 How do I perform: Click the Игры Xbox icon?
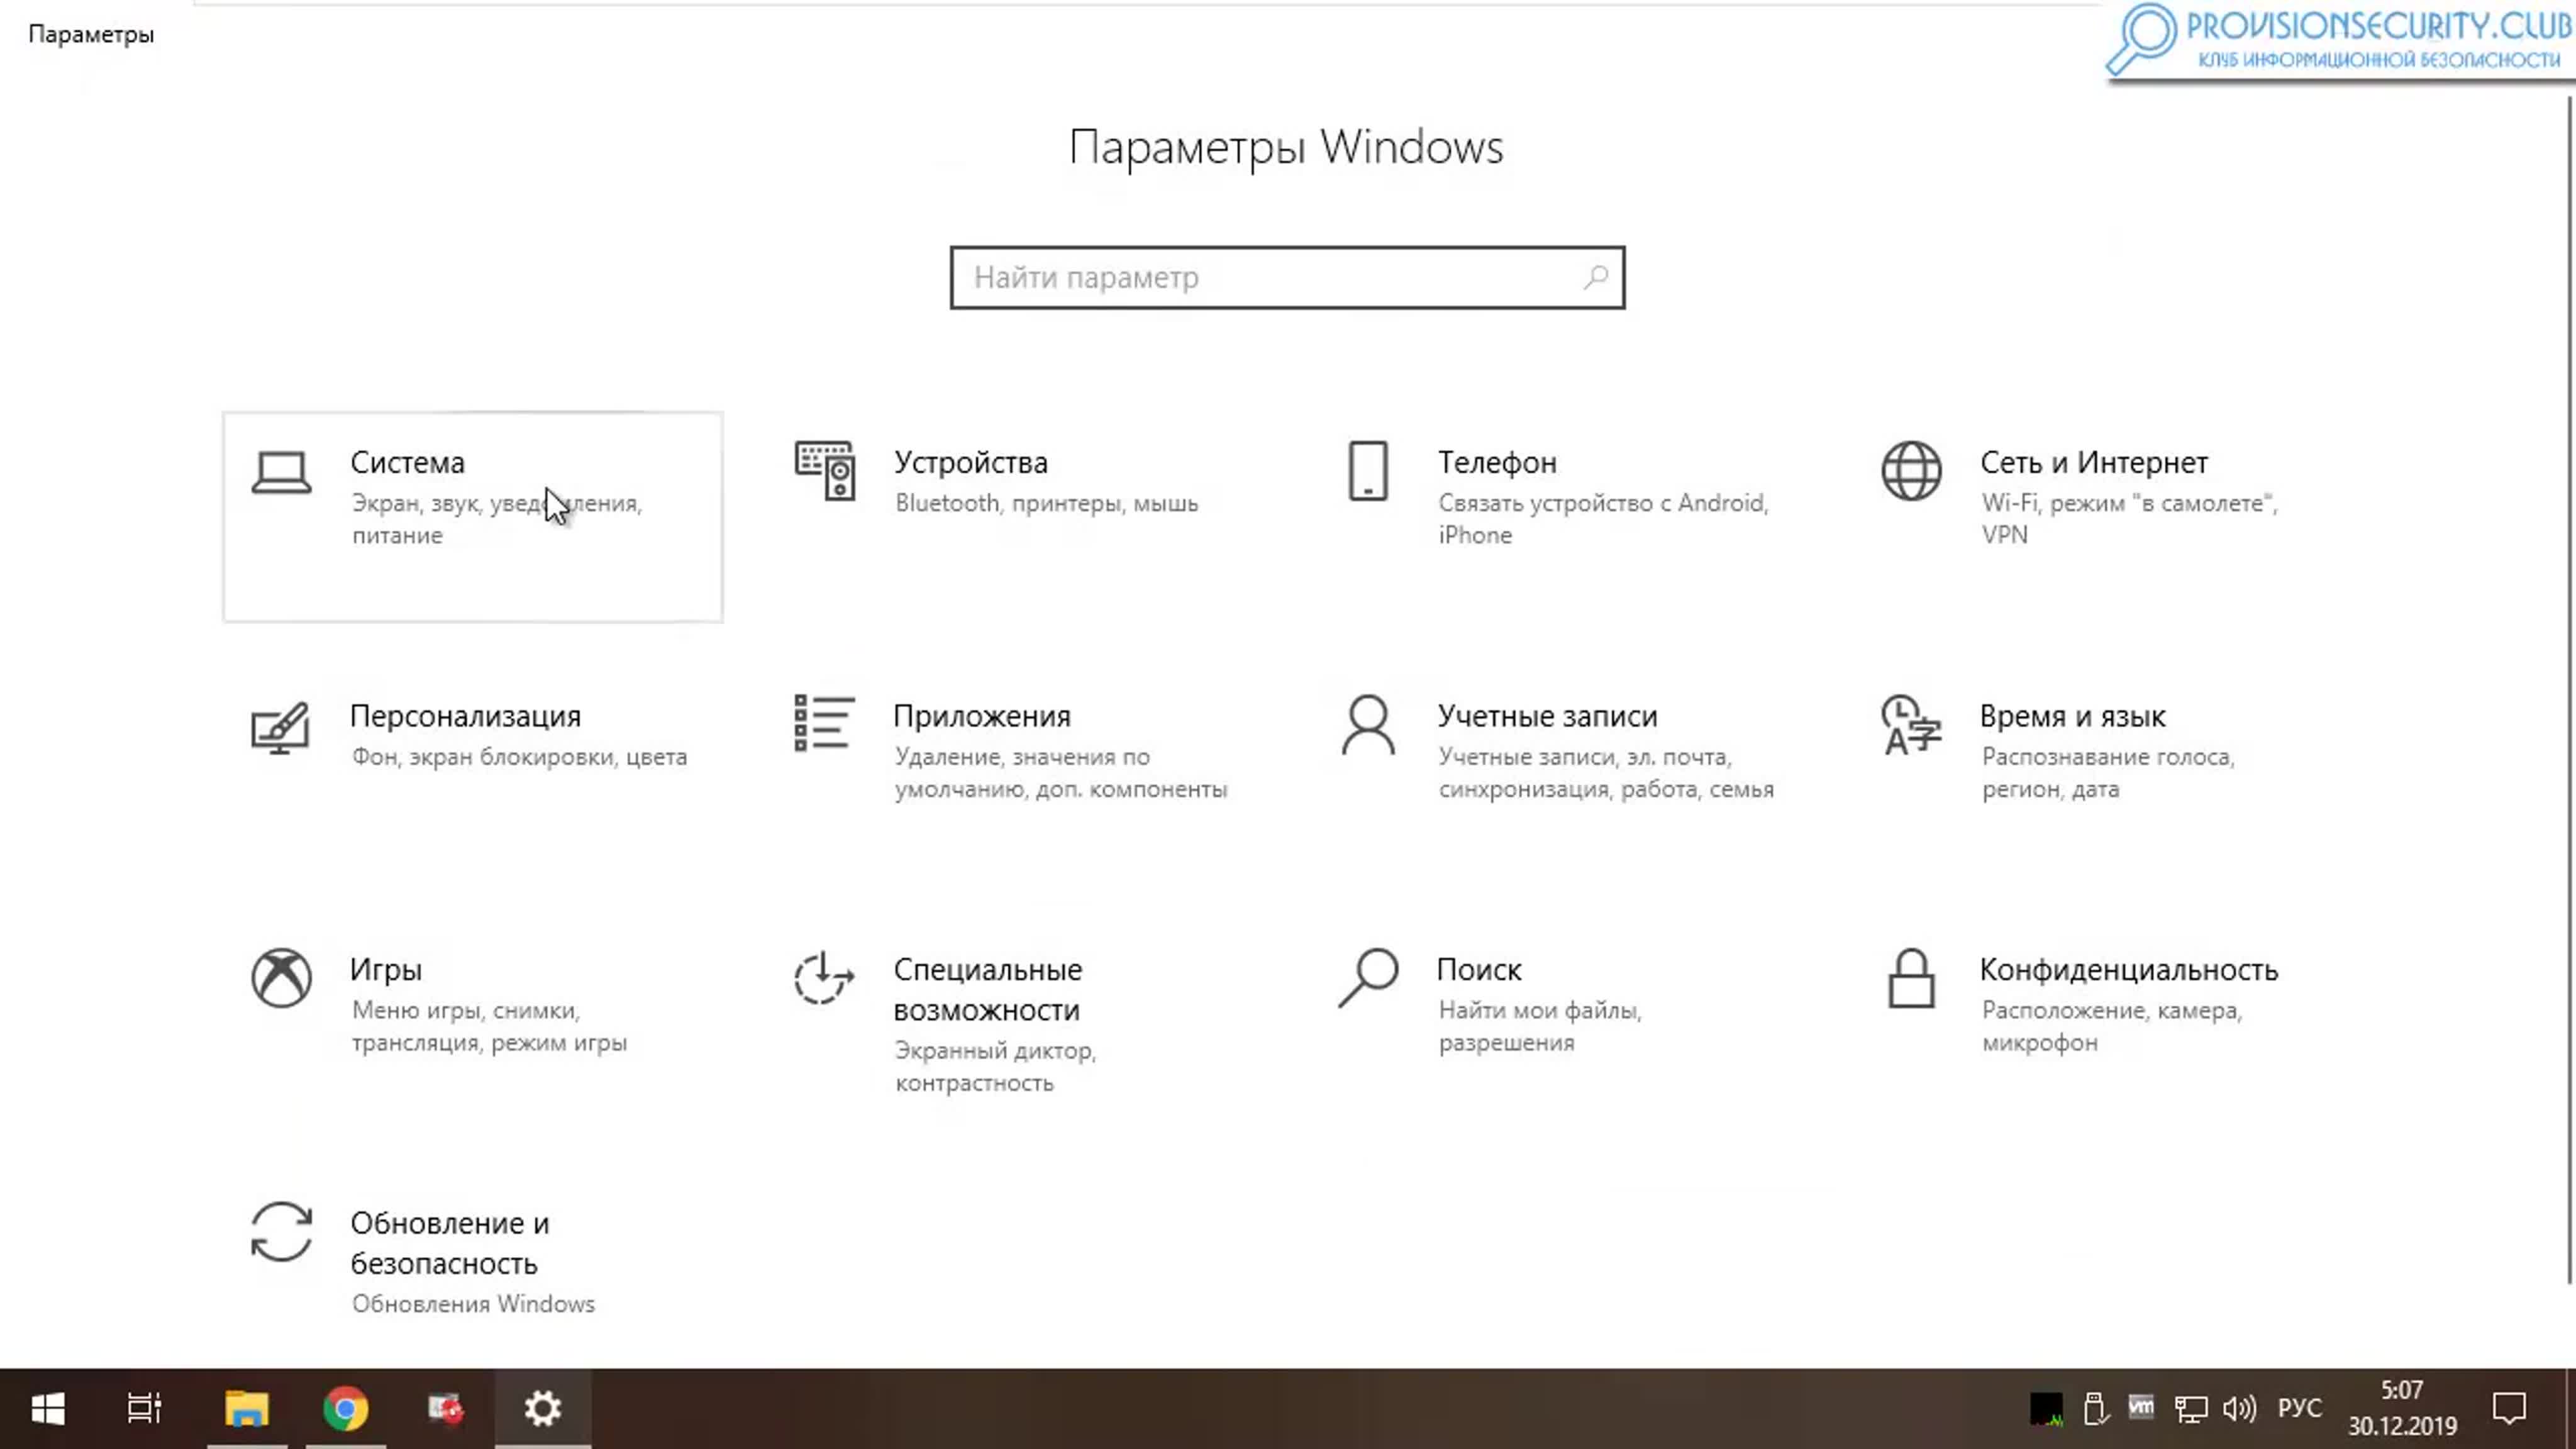pyautogui.click(x=281, y=978)
